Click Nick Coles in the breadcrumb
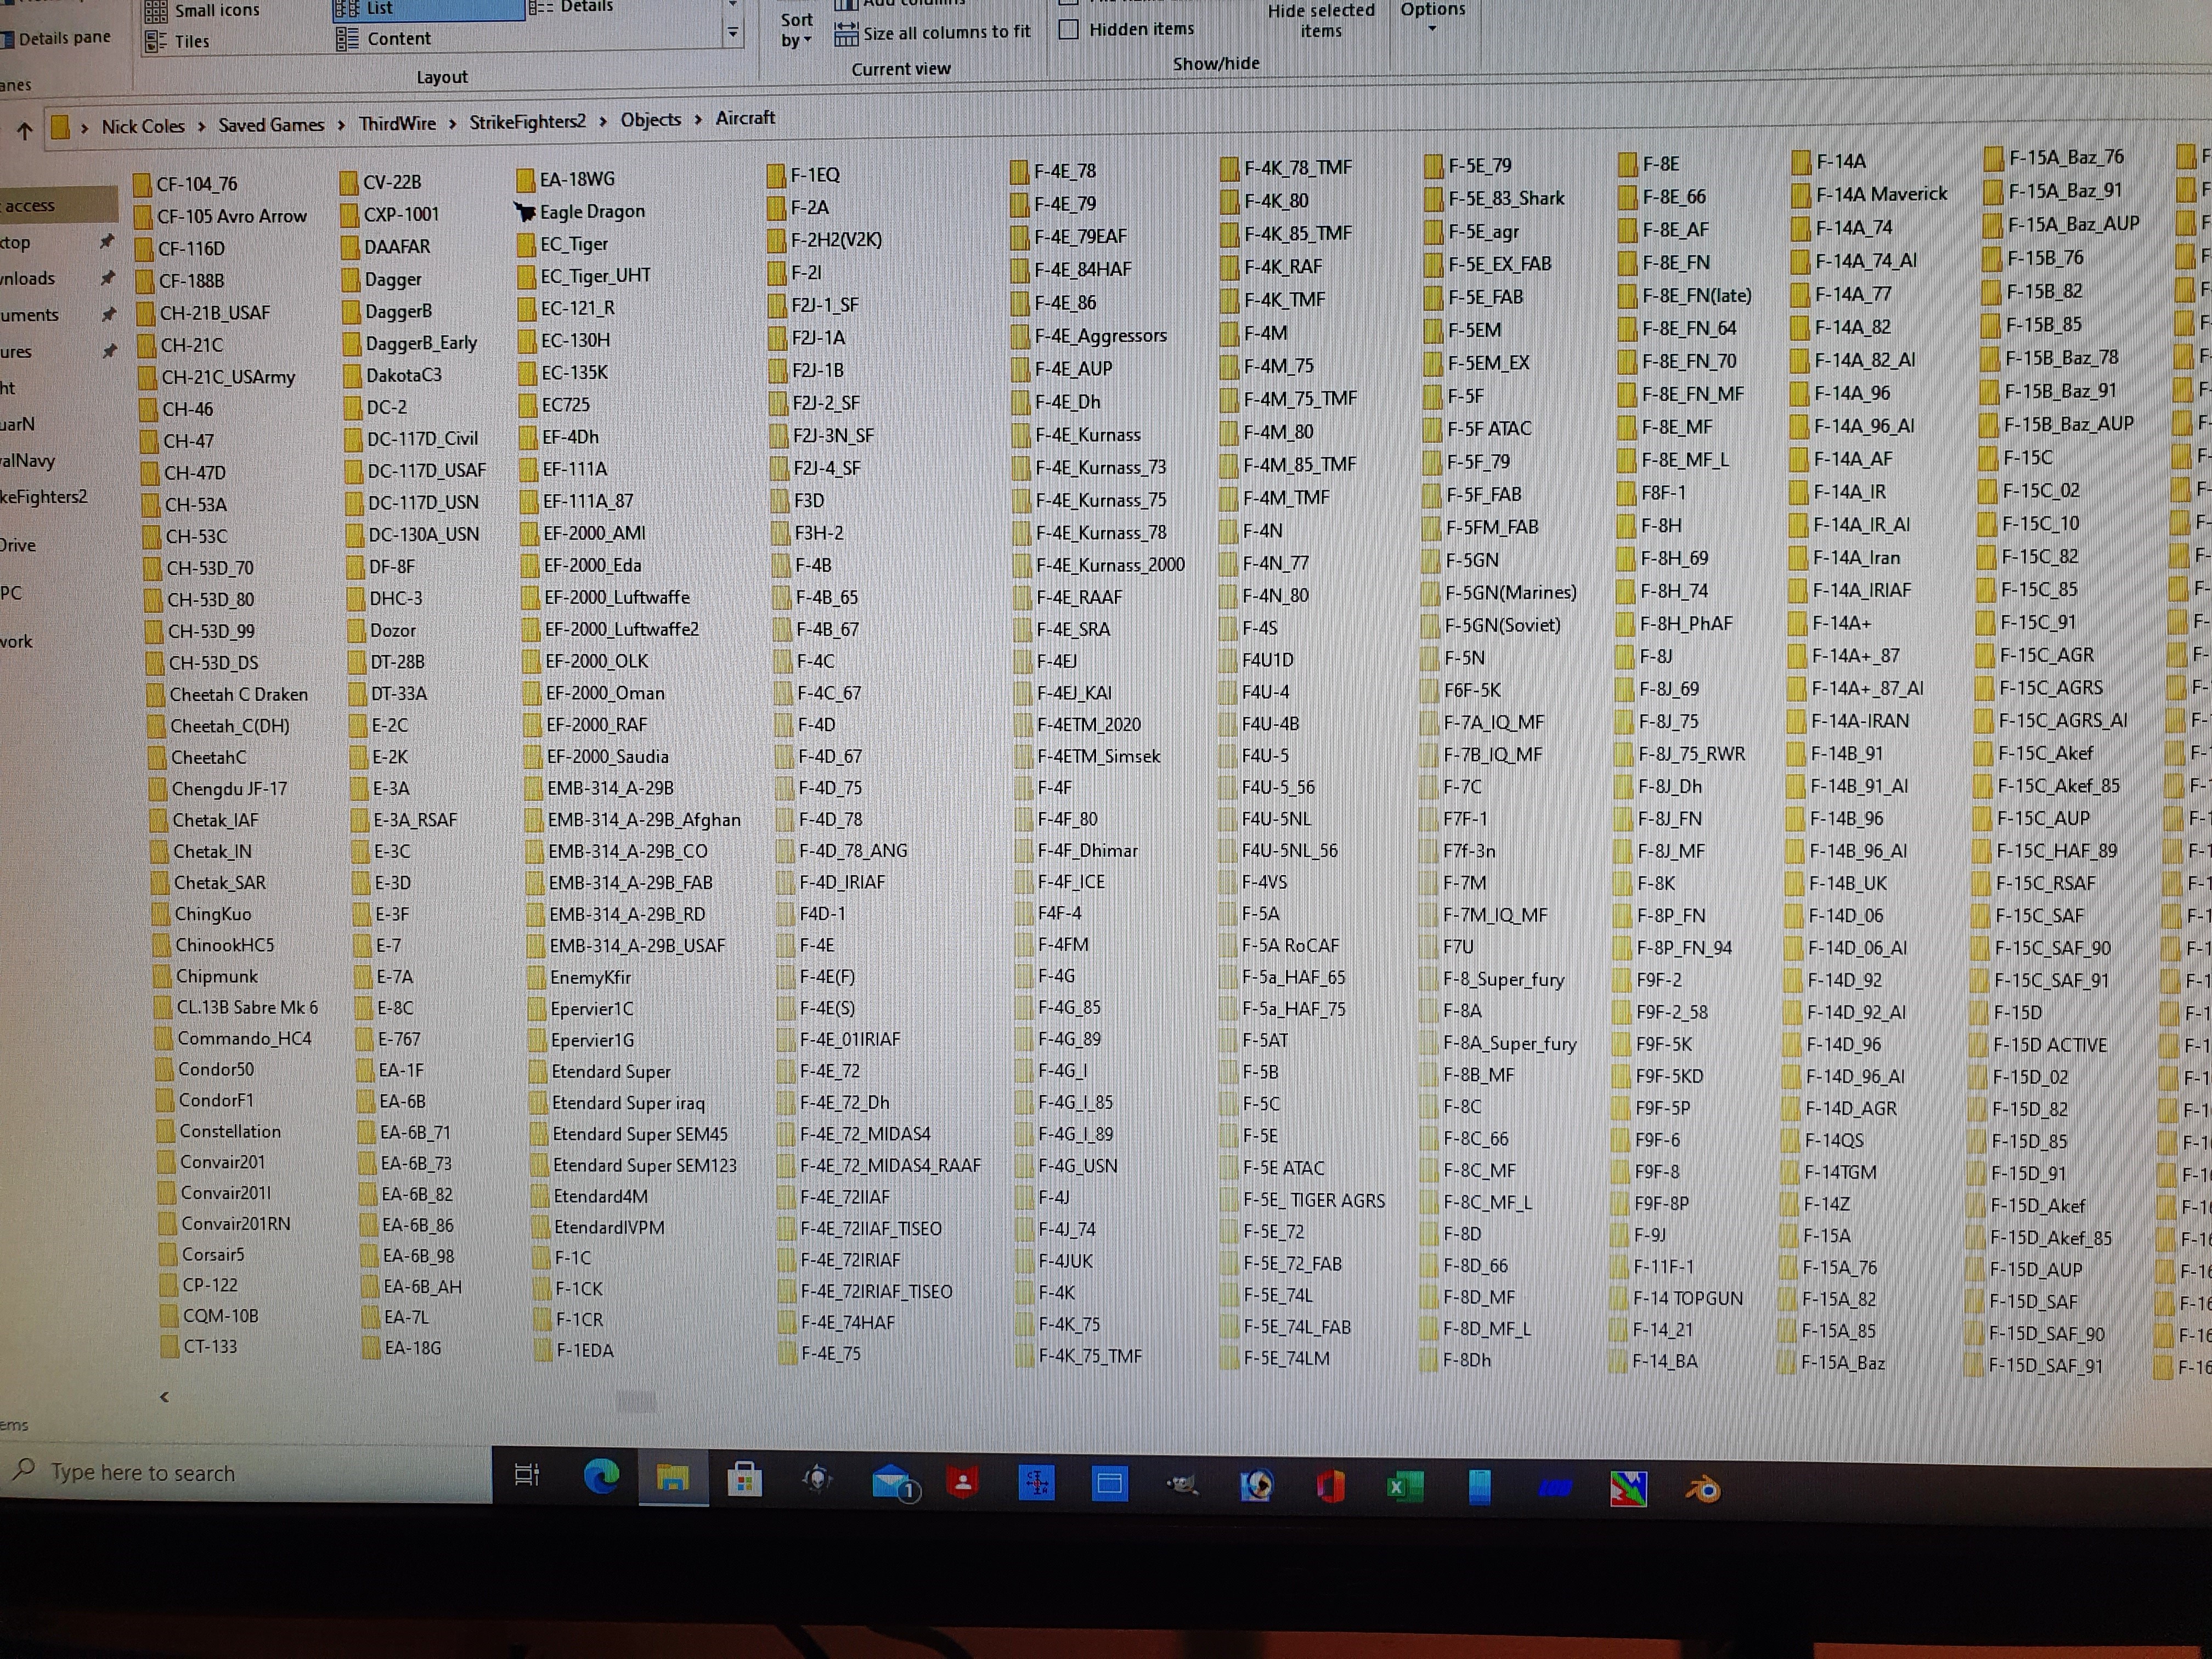Image resolution: width=2212 pixels, height=1659 pixels. pyautogui.click(x=143, y=126)
